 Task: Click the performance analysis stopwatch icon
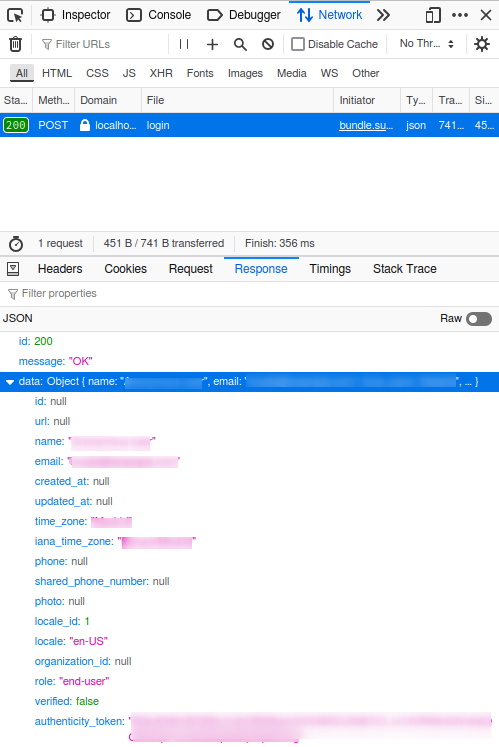[16, 243]
